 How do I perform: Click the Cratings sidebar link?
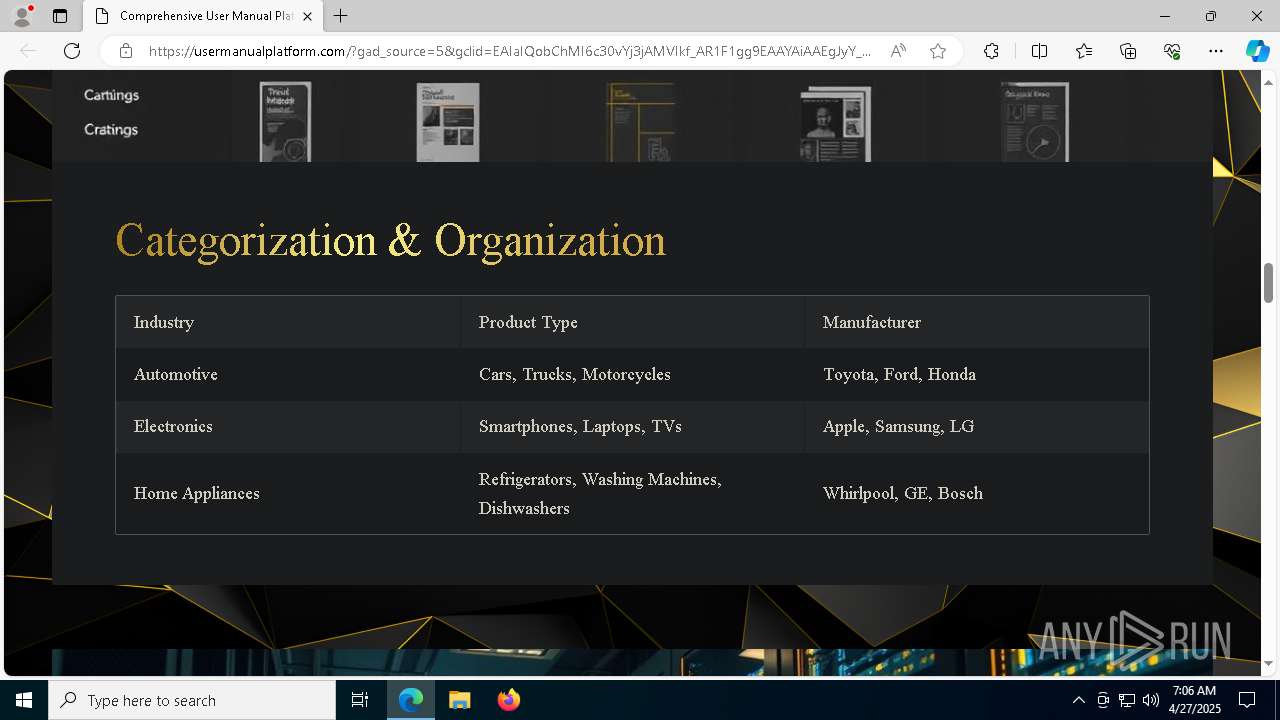111,129
